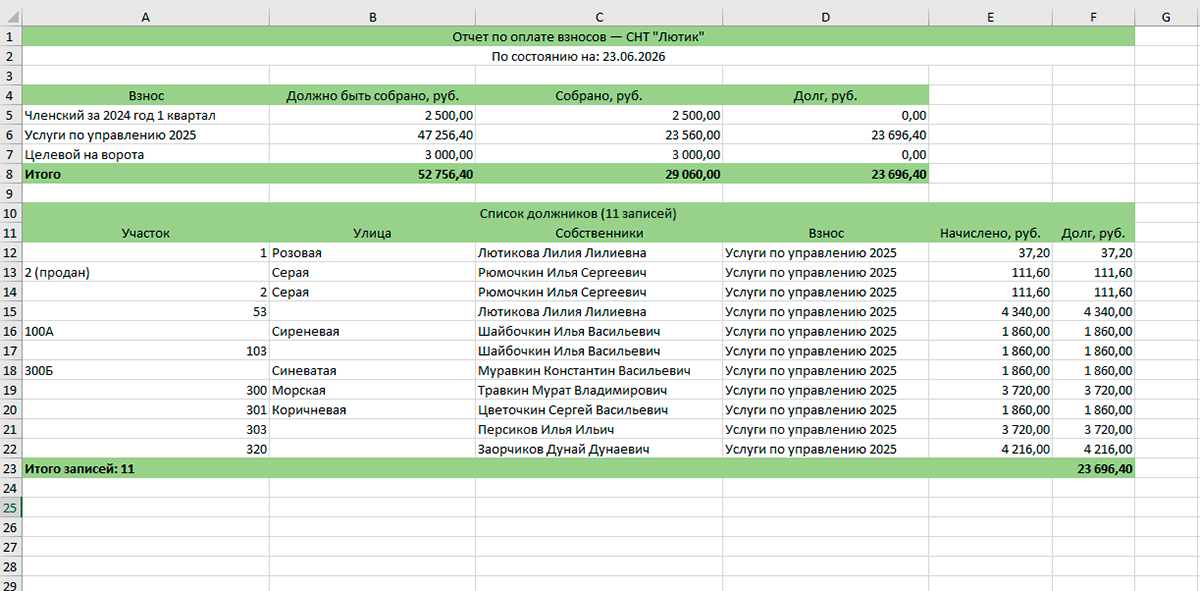Select owner "Муравкин Константин Васильевич"

pos(599,370)
